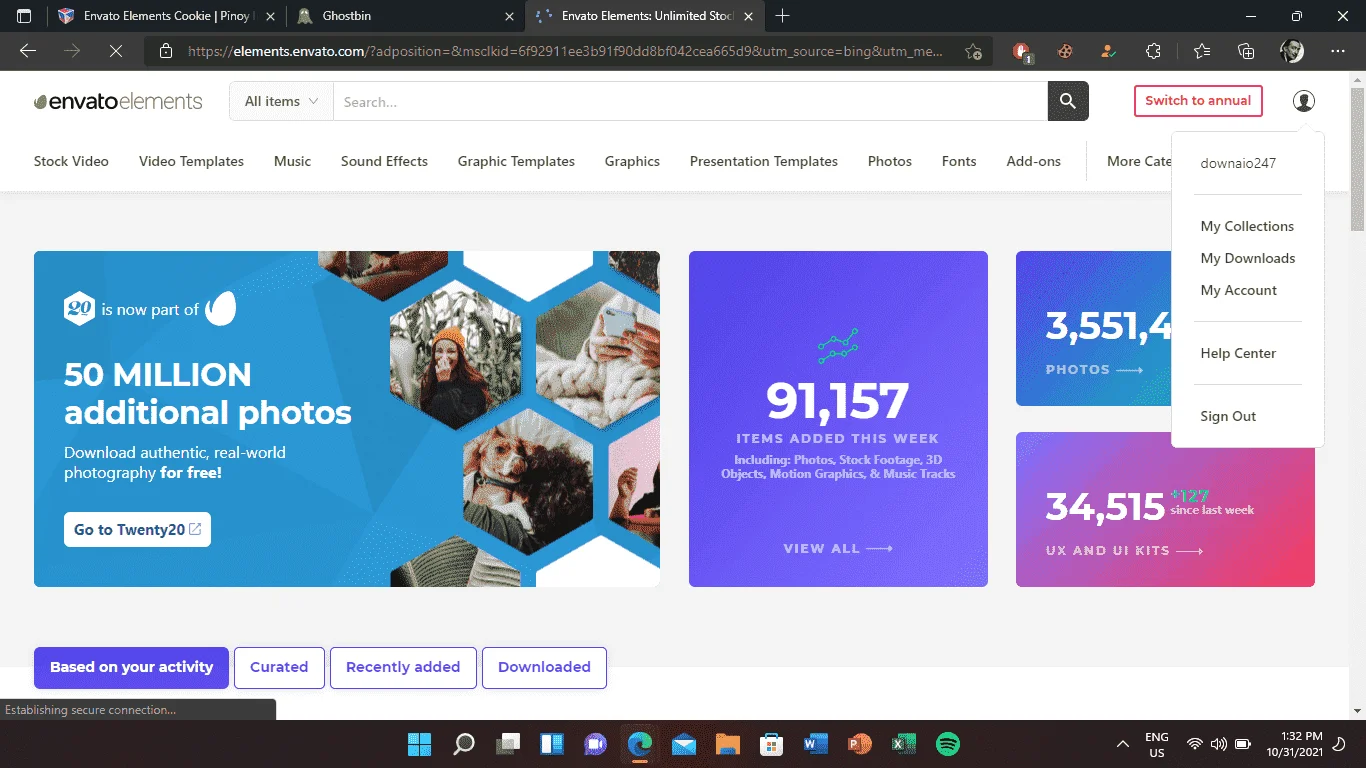Open Help Center from account menu

(x=1238, y=353)
